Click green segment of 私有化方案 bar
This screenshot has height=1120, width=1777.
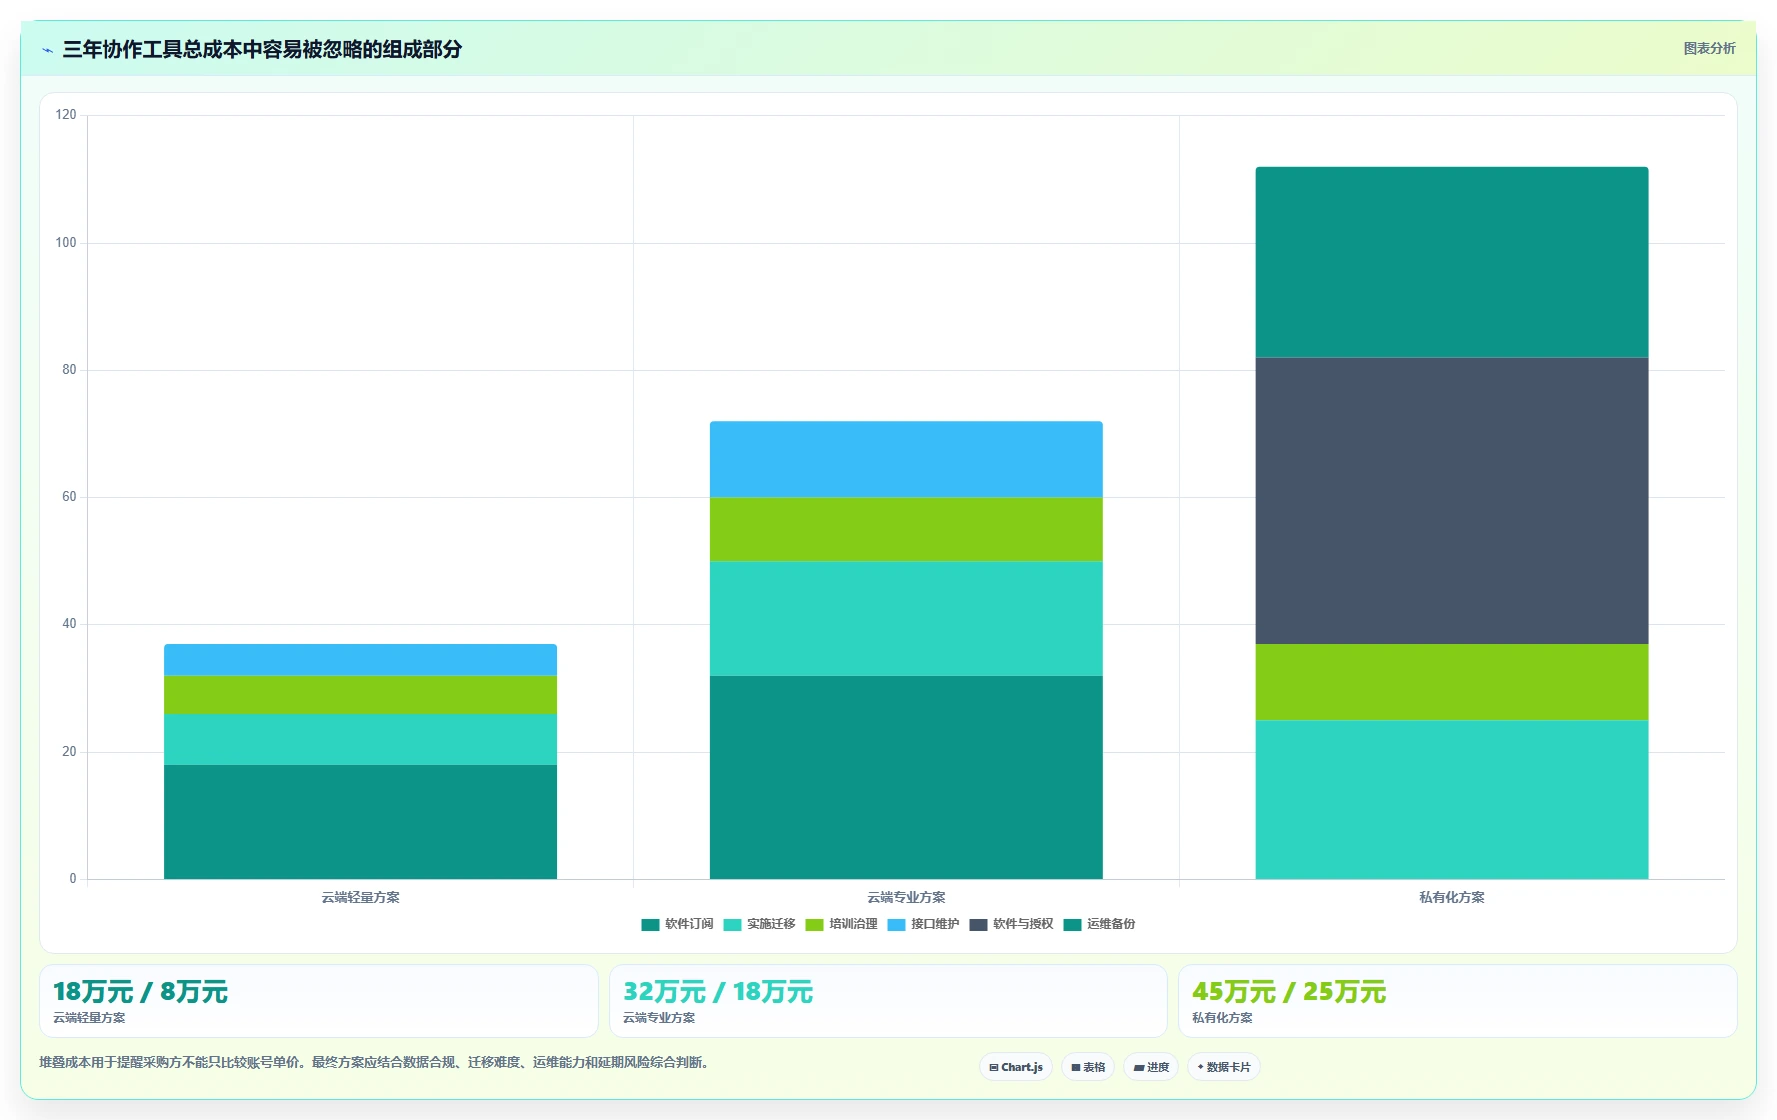point(1452,682)
